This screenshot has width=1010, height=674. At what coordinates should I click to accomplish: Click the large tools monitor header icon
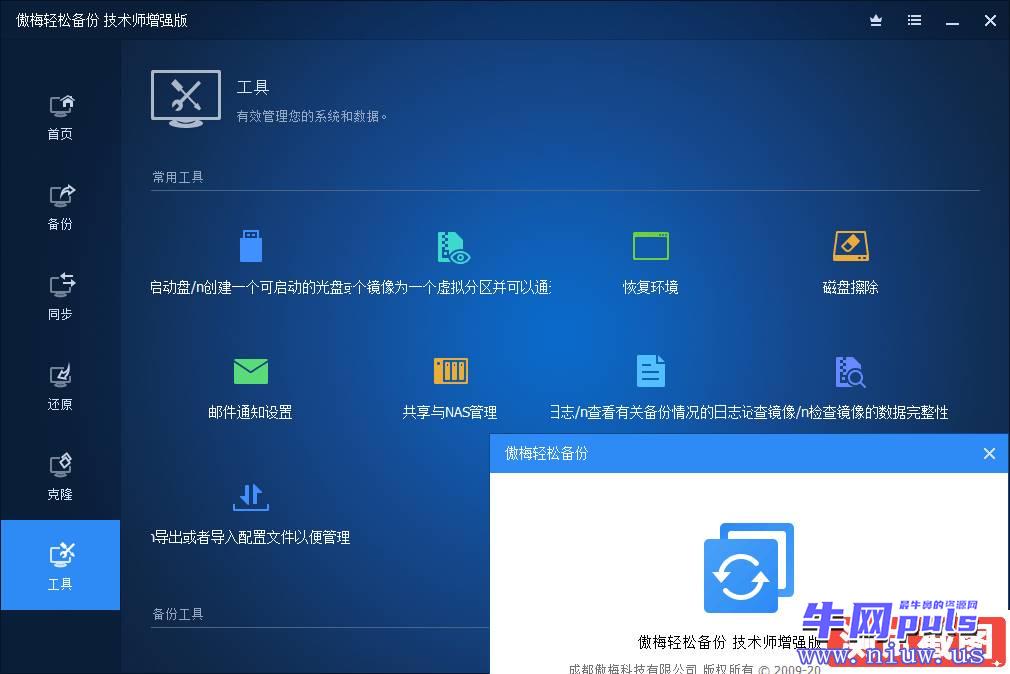(x=186, y=99)
